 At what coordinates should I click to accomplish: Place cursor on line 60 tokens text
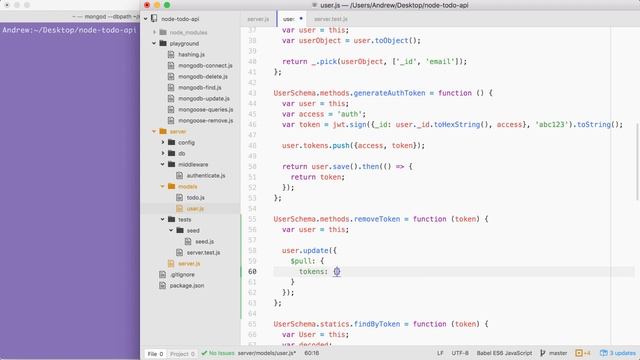click(313, 271)
